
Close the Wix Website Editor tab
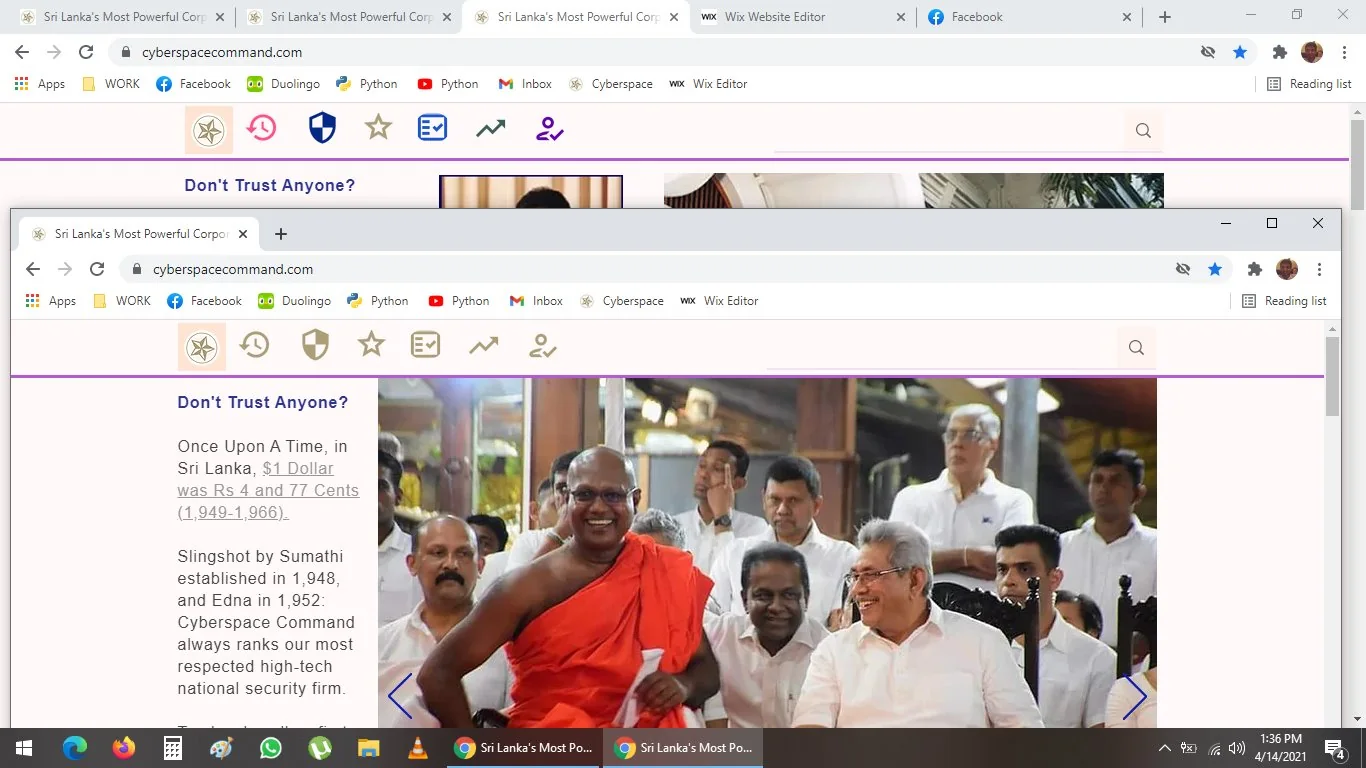tap(900, 17)
